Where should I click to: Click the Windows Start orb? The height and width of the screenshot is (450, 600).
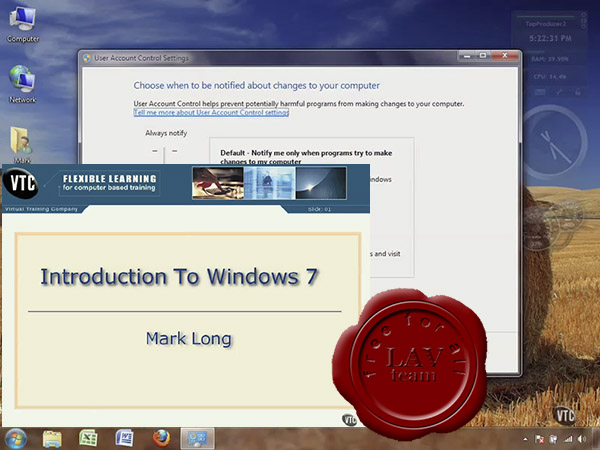click(14, 439)
